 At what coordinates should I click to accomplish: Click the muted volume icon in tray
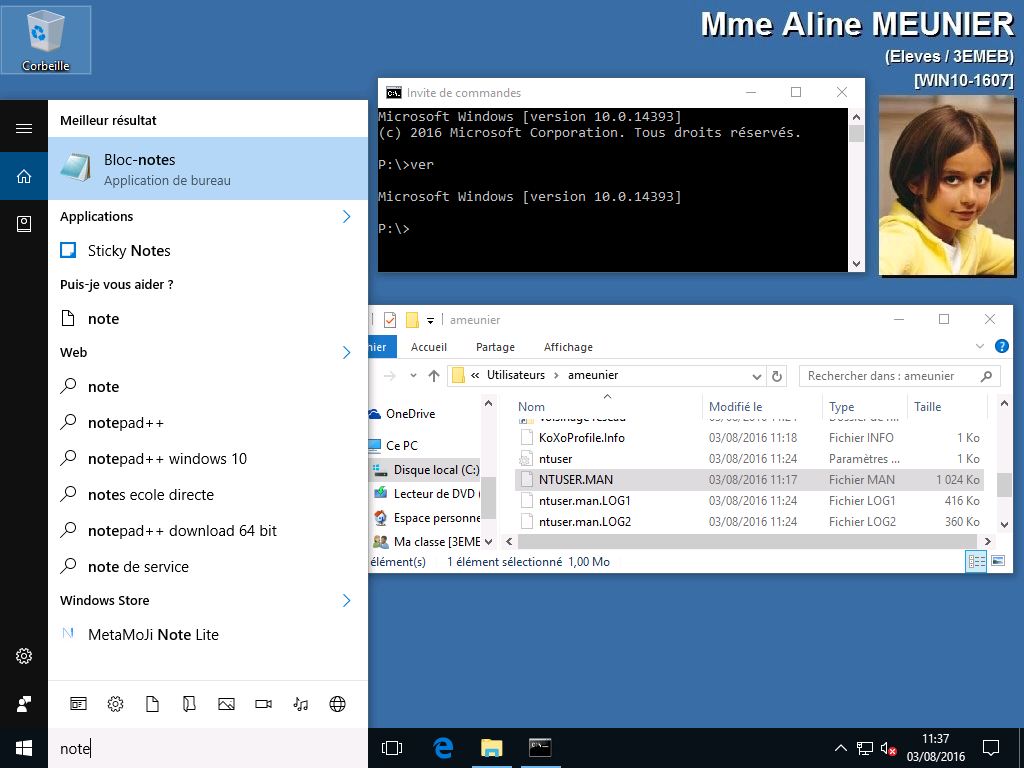[x=888, y=748]
